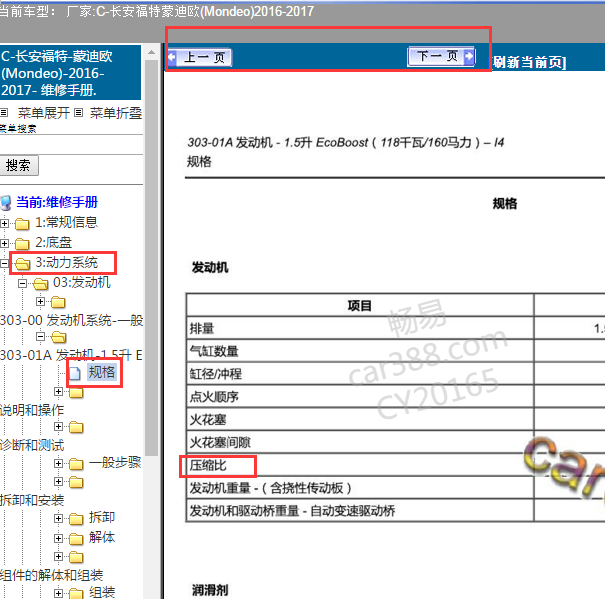Viewport: 605px width, 599px height.
Task: Select the 3:动力系统 tree item
Action: click(x=67, y=262)
